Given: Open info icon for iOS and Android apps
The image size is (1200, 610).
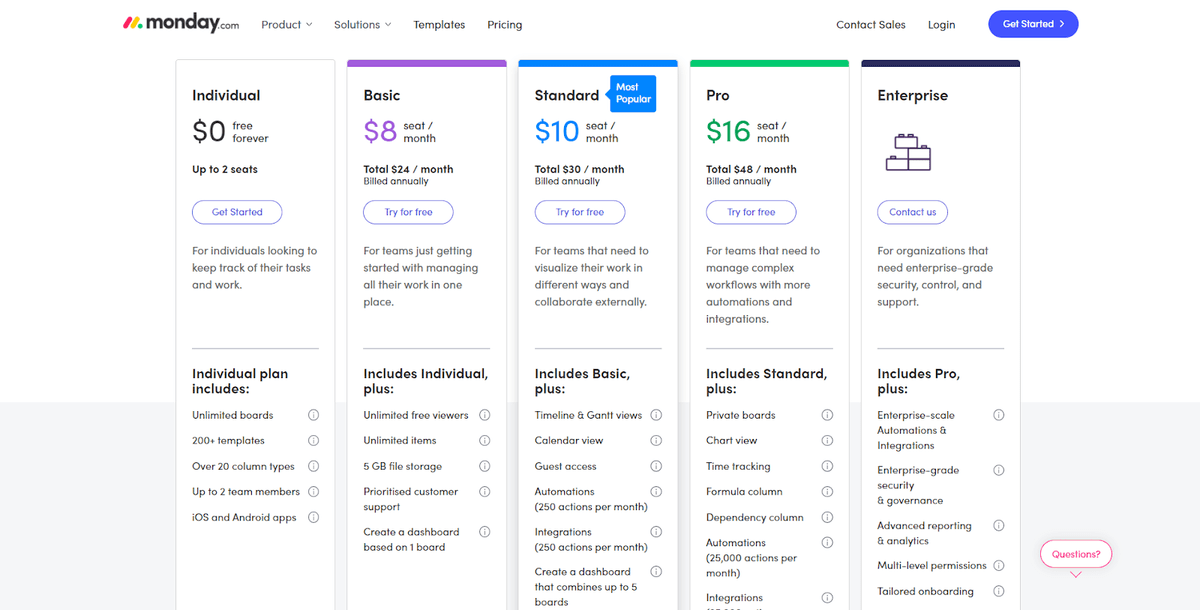Looking at the screenshot, I should tap(313, 517).
